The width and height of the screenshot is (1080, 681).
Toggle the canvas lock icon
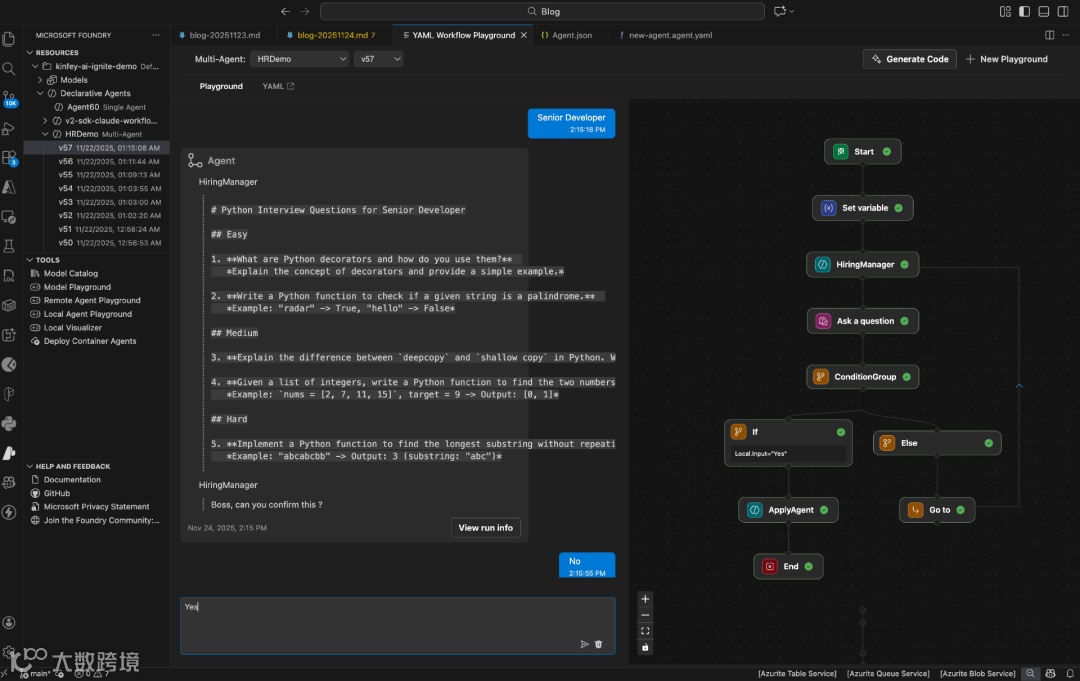click(x=645, y=647)
